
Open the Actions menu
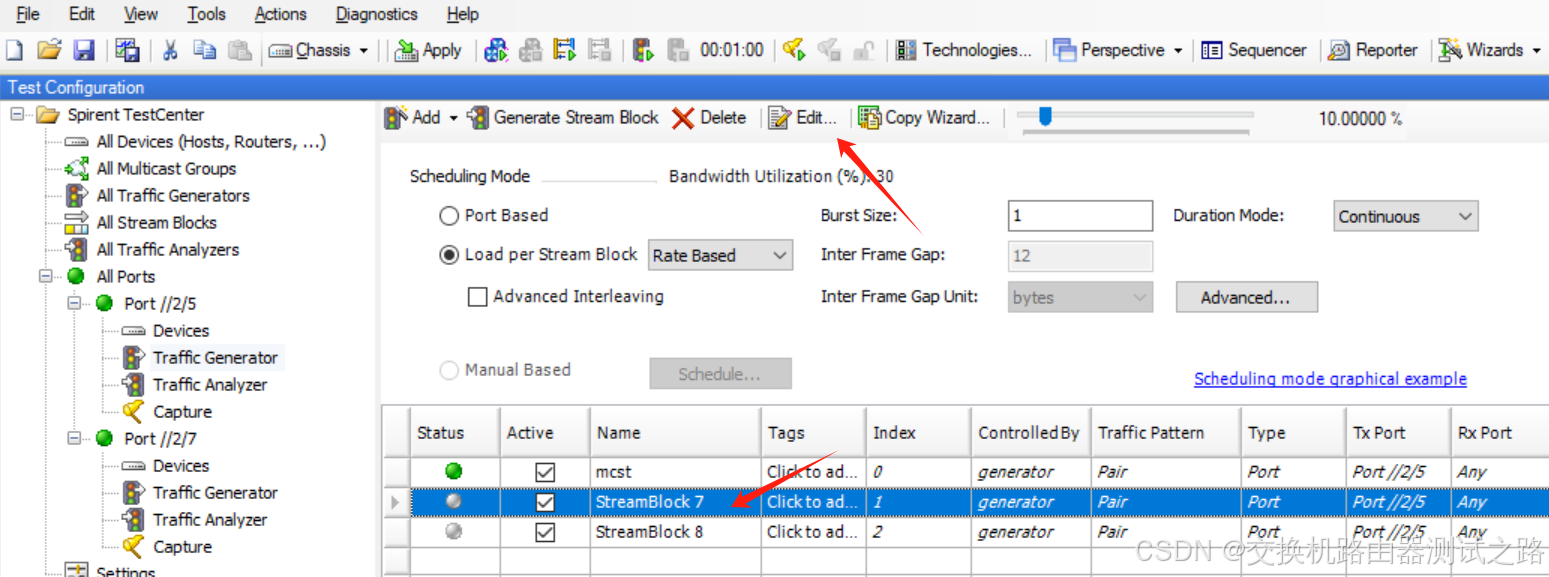[x=280, y=14]
